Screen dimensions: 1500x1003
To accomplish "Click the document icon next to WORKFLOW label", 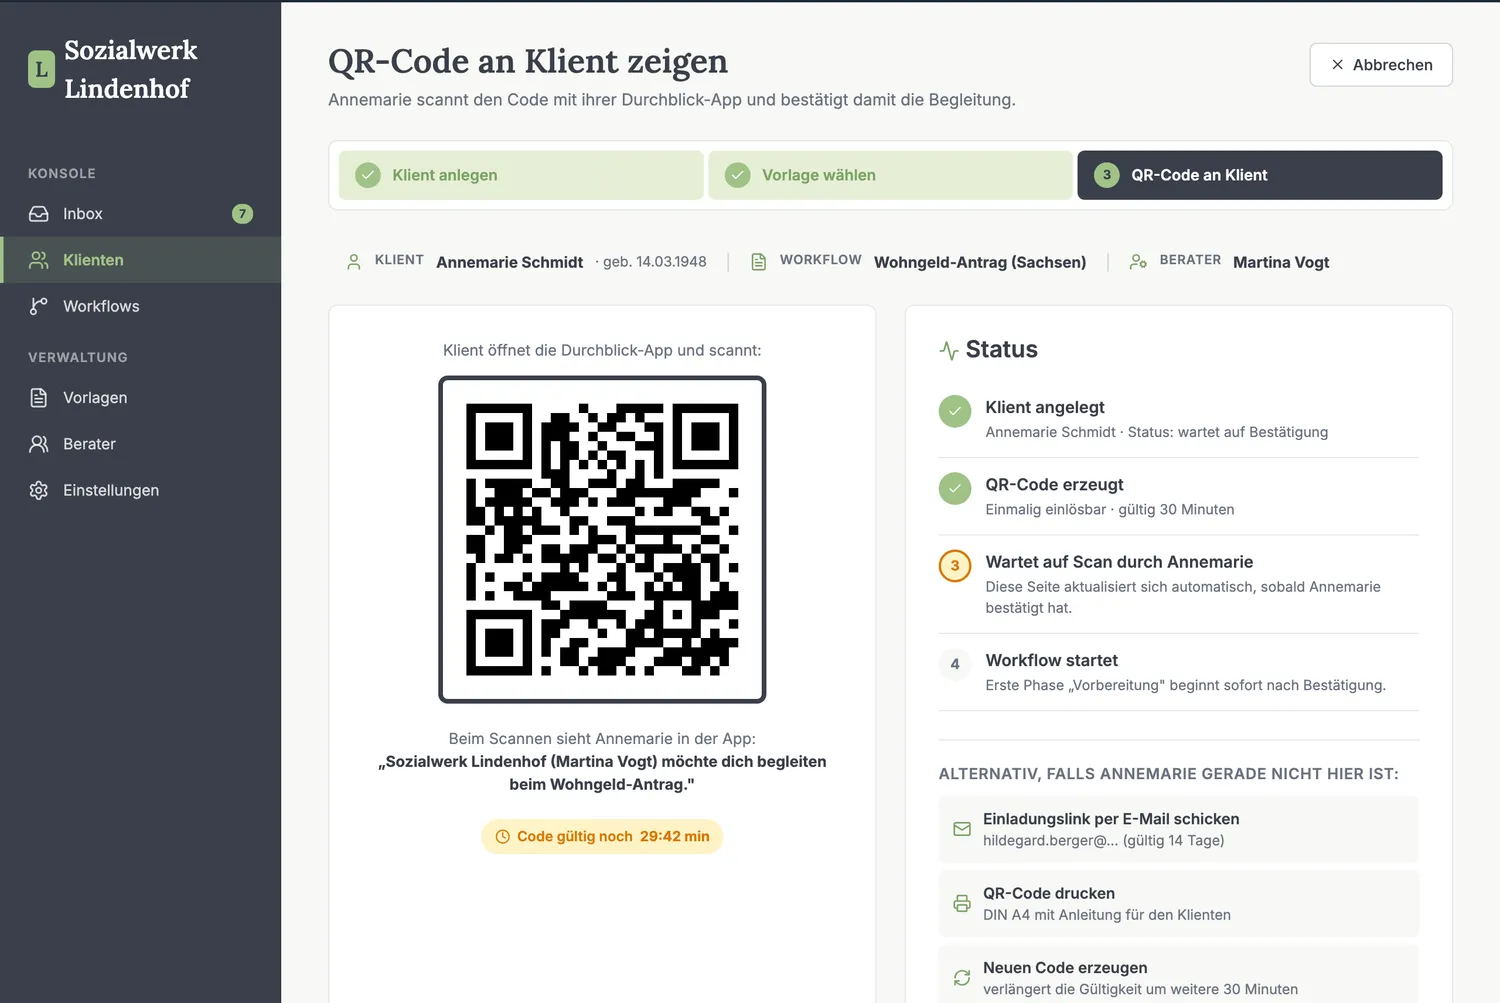I will [x=759, y=262].
